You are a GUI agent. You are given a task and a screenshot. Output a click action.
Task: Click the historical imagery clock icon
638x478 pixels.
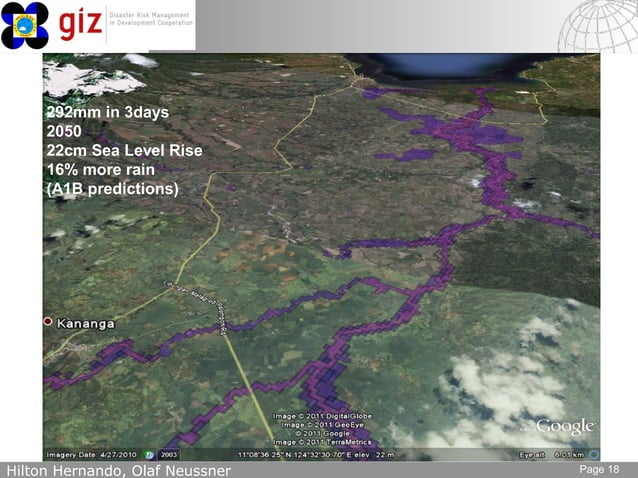(149, 454)
